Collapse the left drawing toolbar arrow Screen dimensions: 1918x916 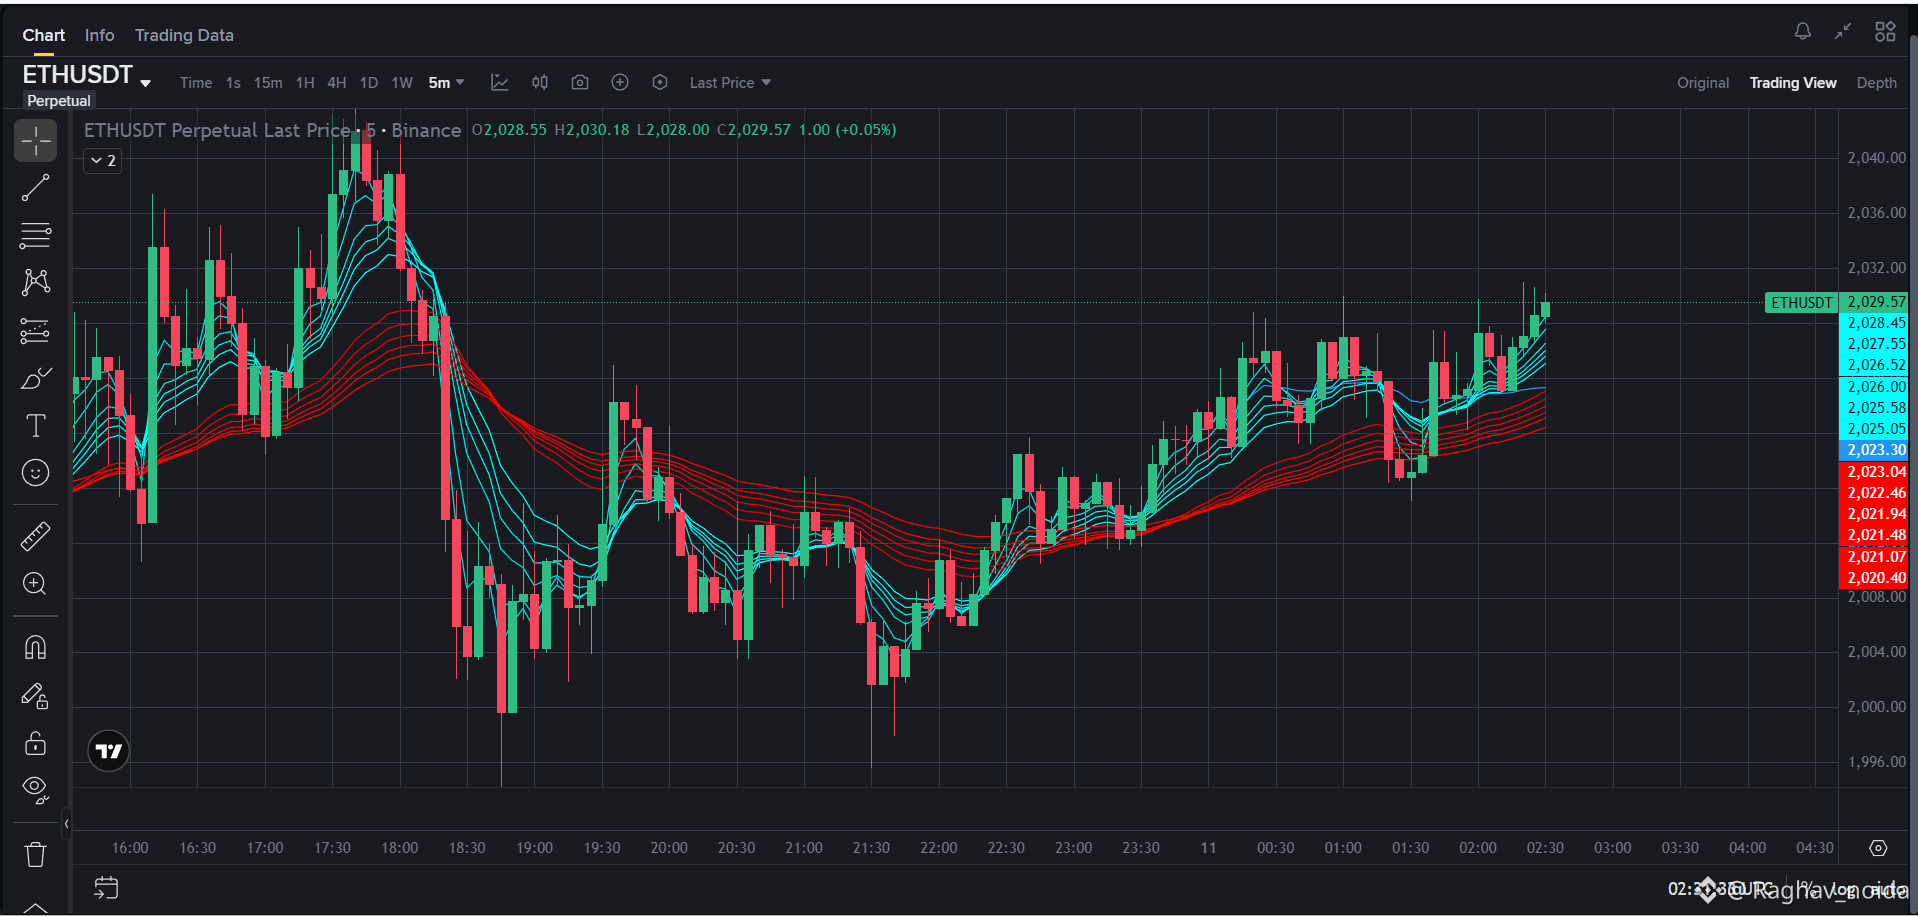pyautogui.click(x=66, y=824)
